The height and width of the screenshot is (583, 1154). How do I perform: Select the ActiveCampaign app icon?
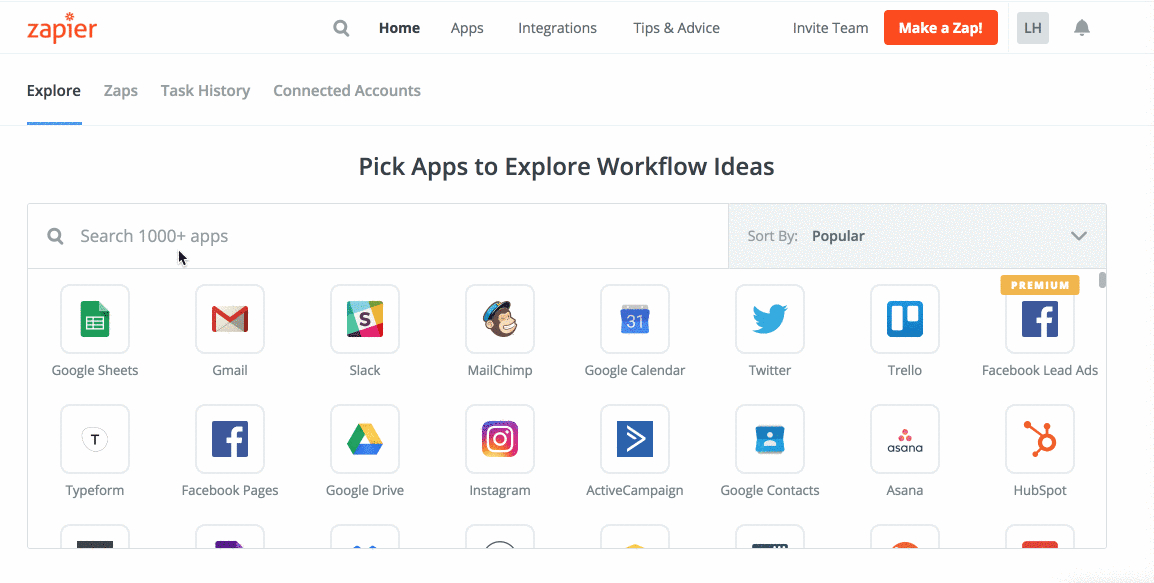click(635, 439)
